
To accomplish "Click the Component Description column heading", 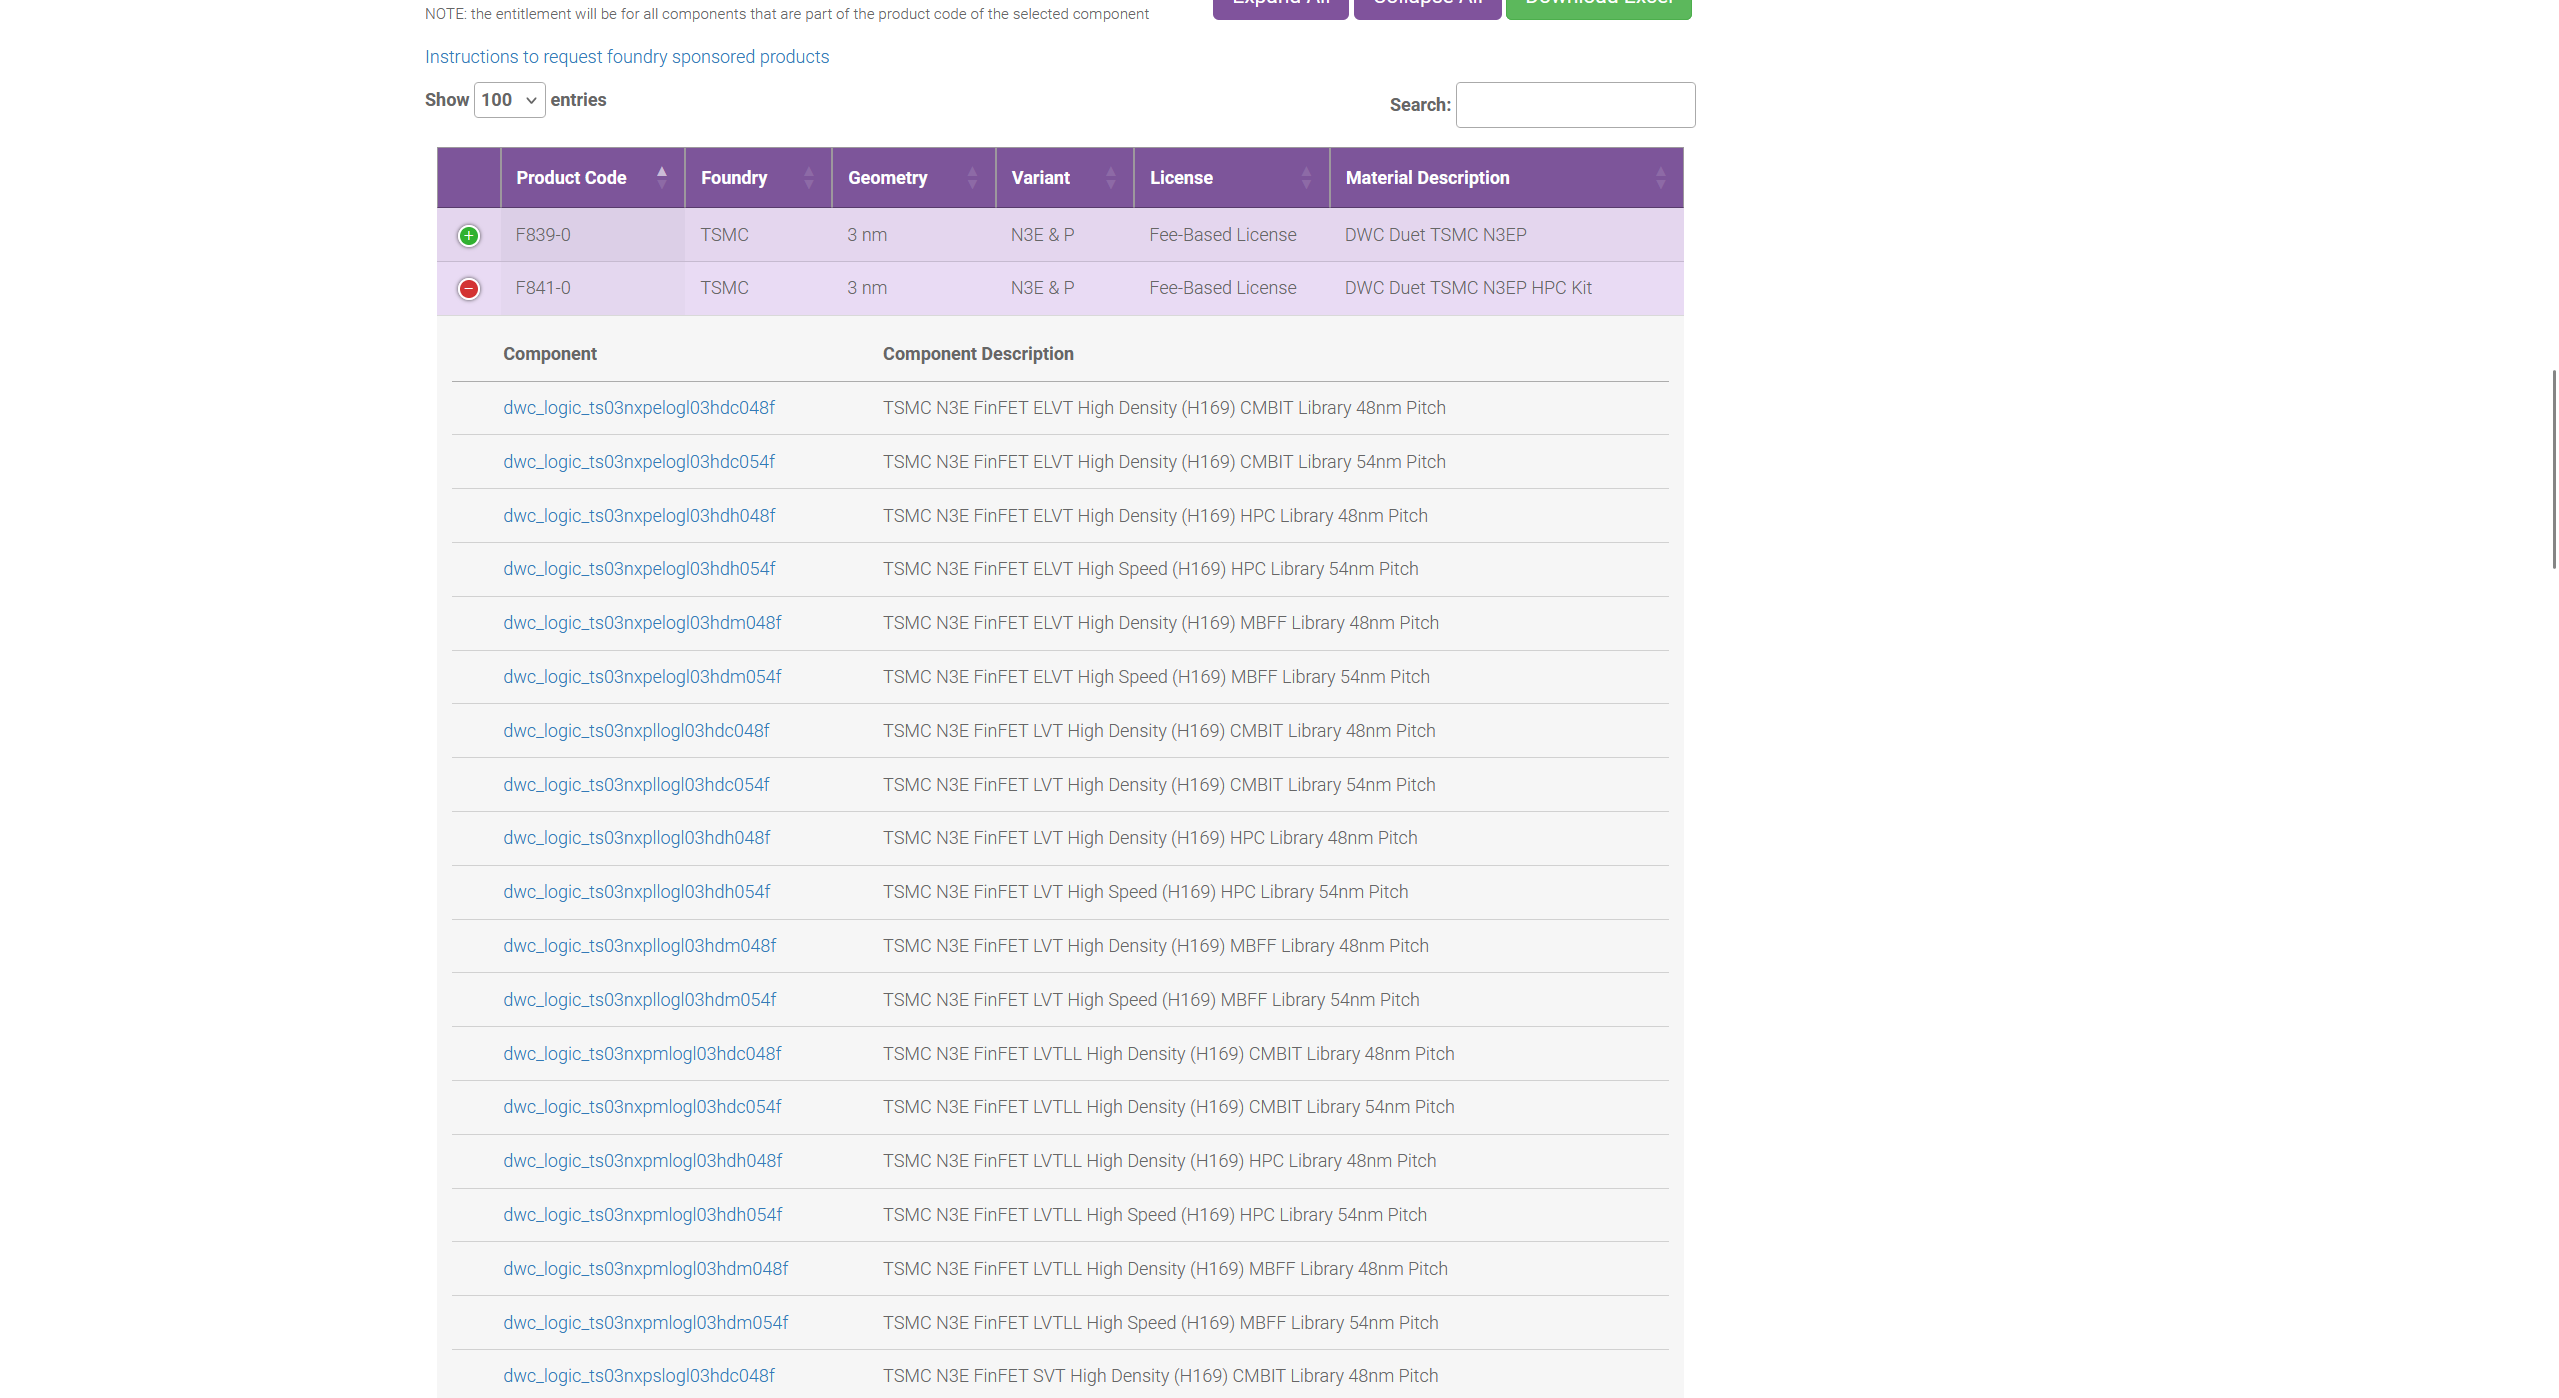I will (978, 354).
